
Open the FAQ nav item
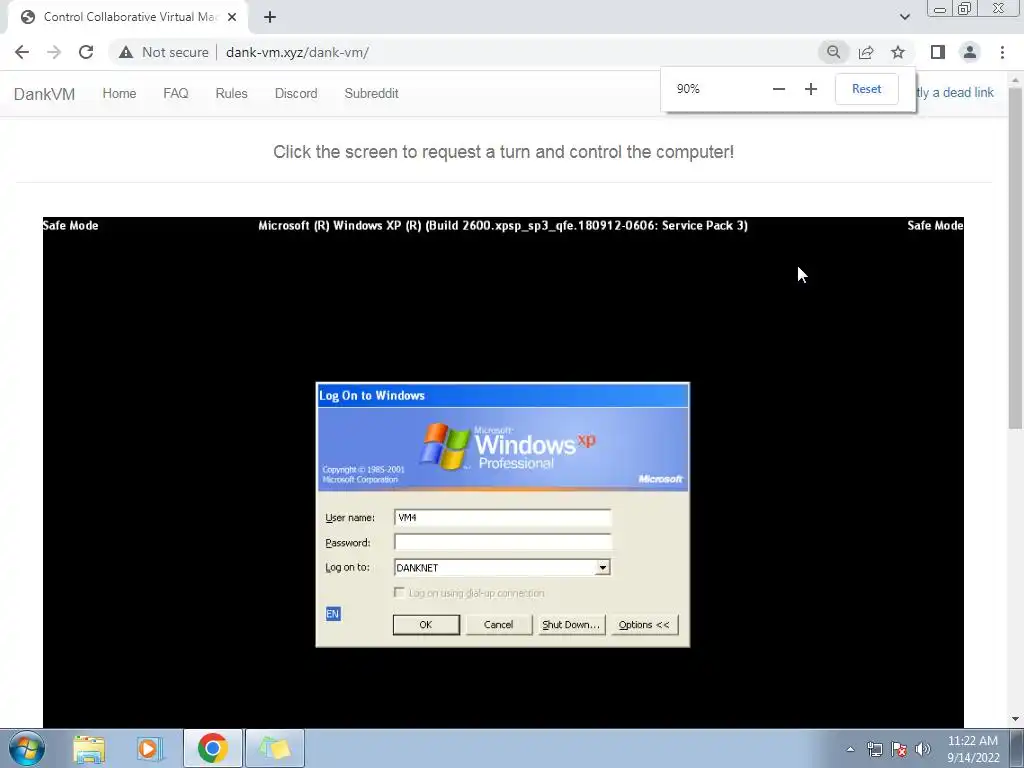pos(176,93)
